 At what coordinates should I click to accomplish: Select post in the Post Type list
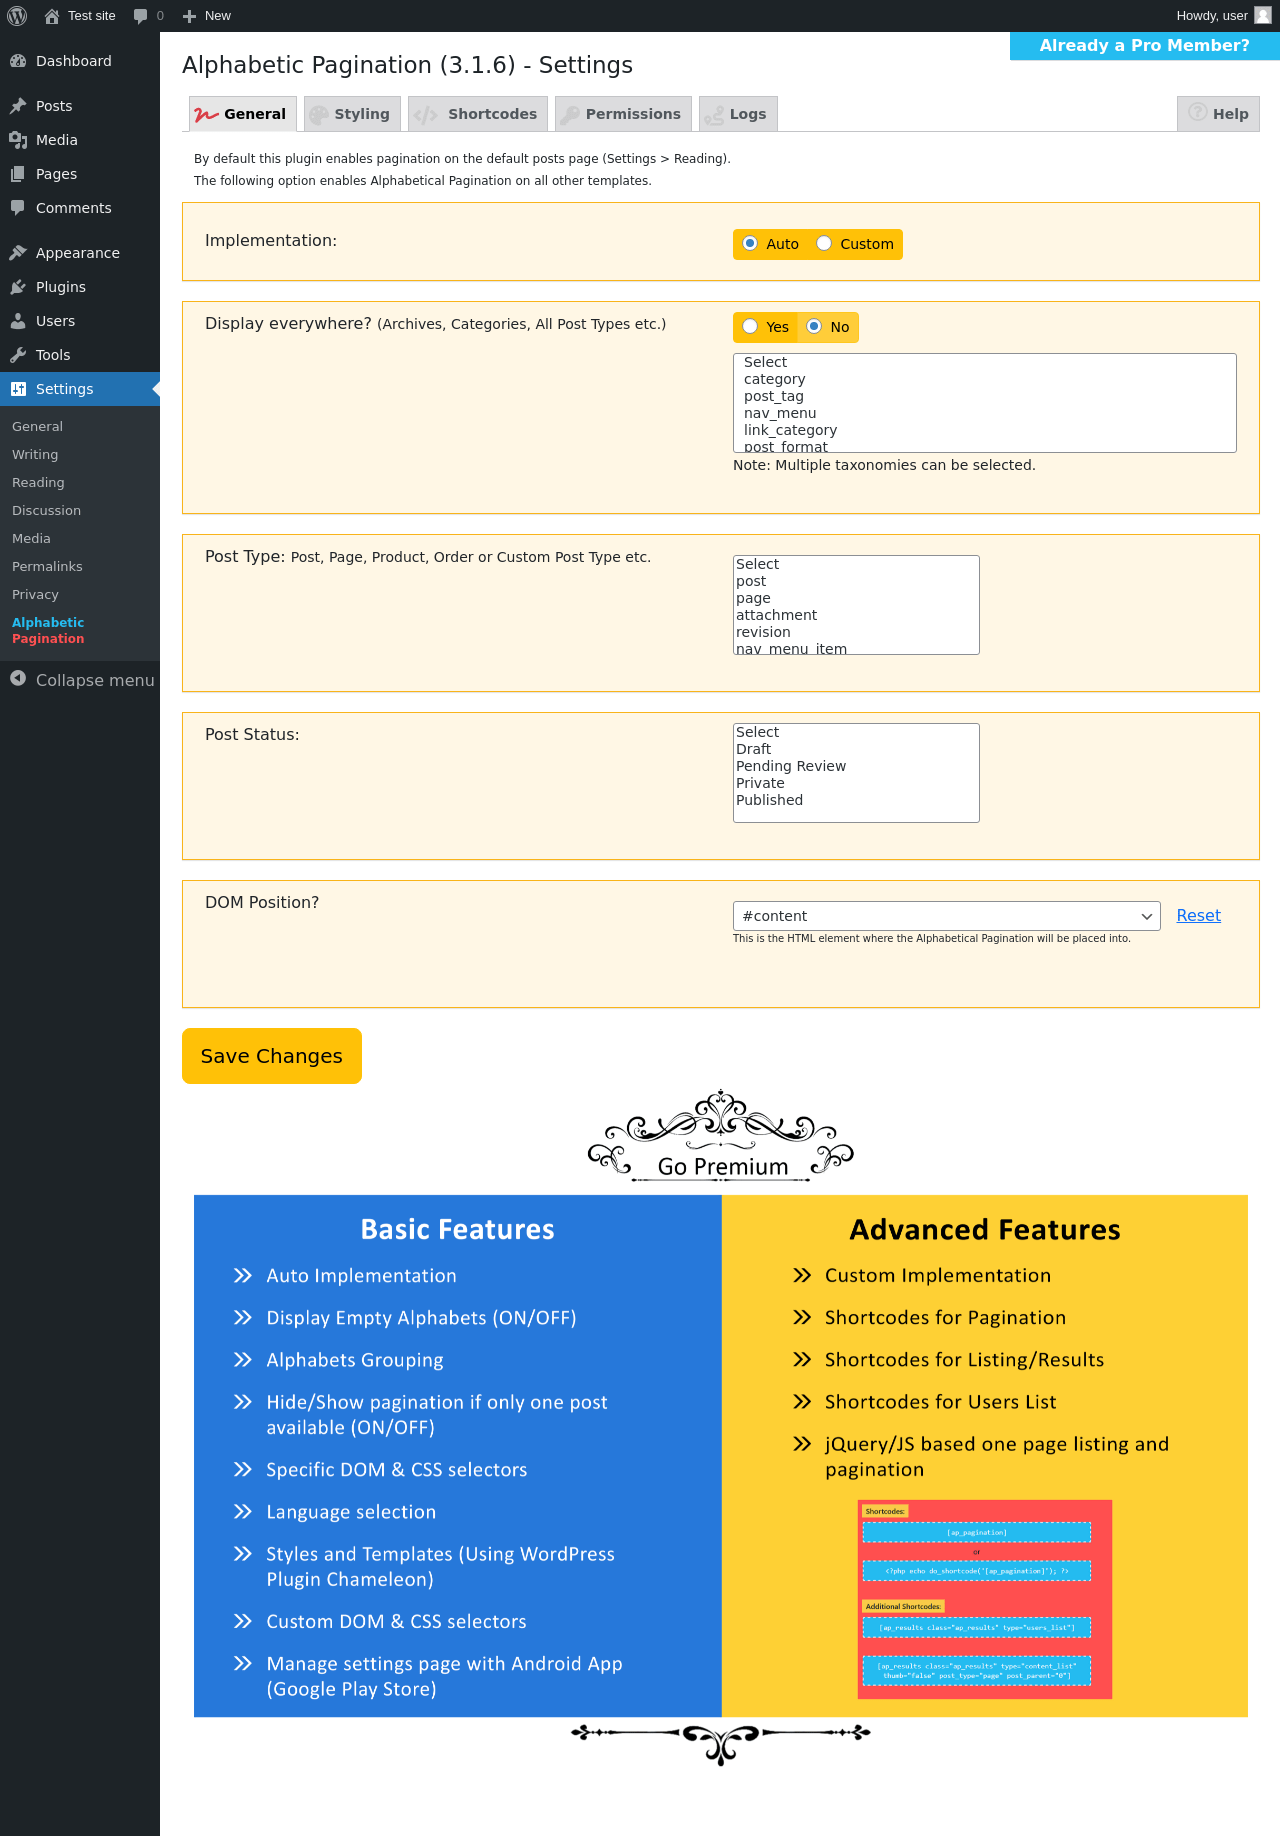click(x=856, y=581)
